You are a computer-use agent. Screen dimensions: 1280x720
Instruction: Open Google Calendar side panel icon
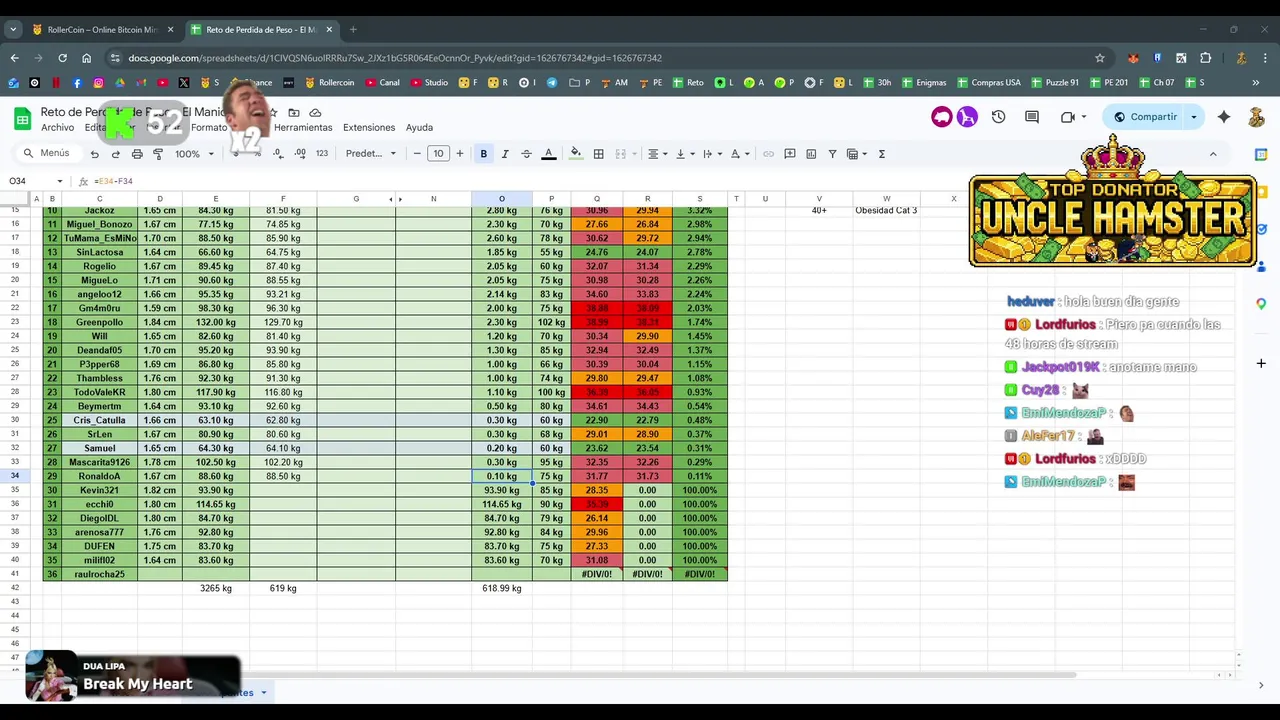[x=1261, y=154]
